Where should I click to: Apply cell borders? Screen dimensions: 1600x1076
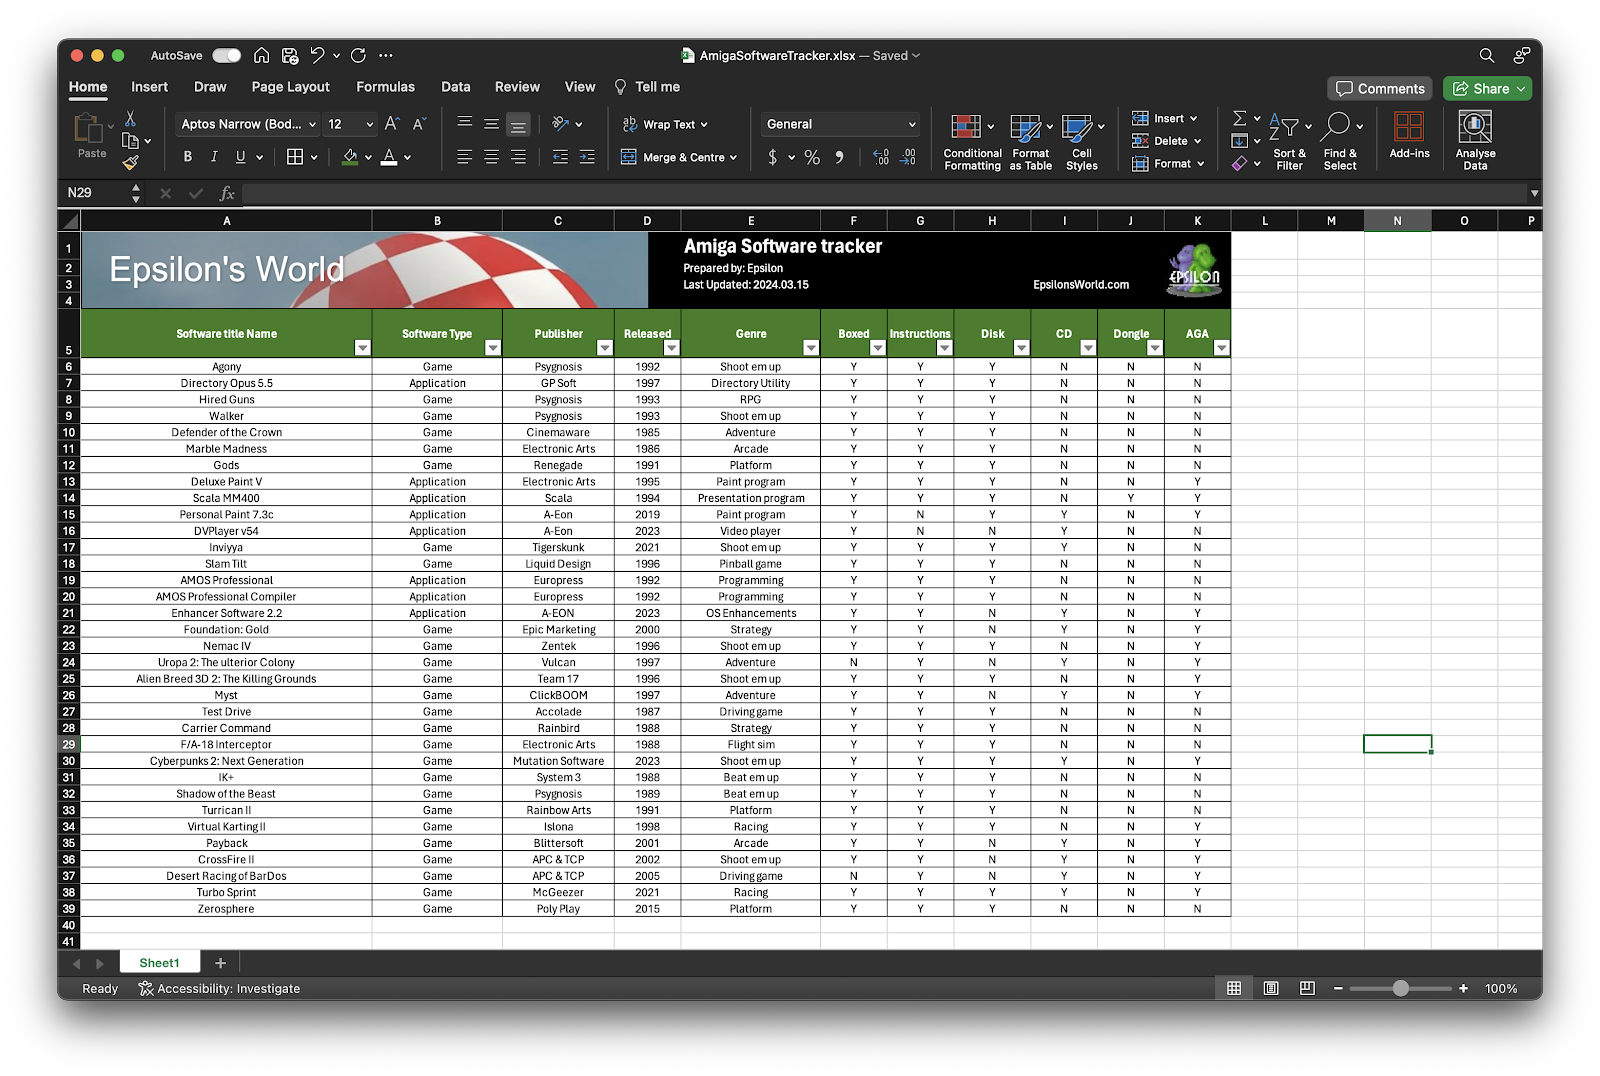point(295,157)
